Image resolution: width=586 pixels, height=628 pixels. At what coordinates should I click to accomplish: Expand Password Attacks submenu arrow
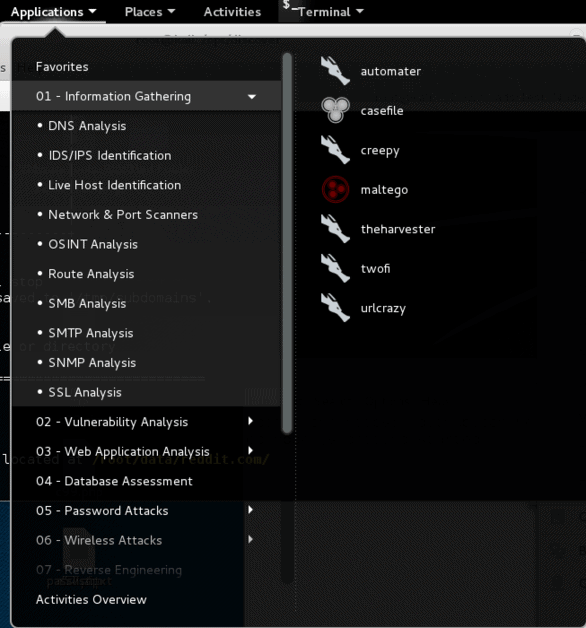point(251,509)
